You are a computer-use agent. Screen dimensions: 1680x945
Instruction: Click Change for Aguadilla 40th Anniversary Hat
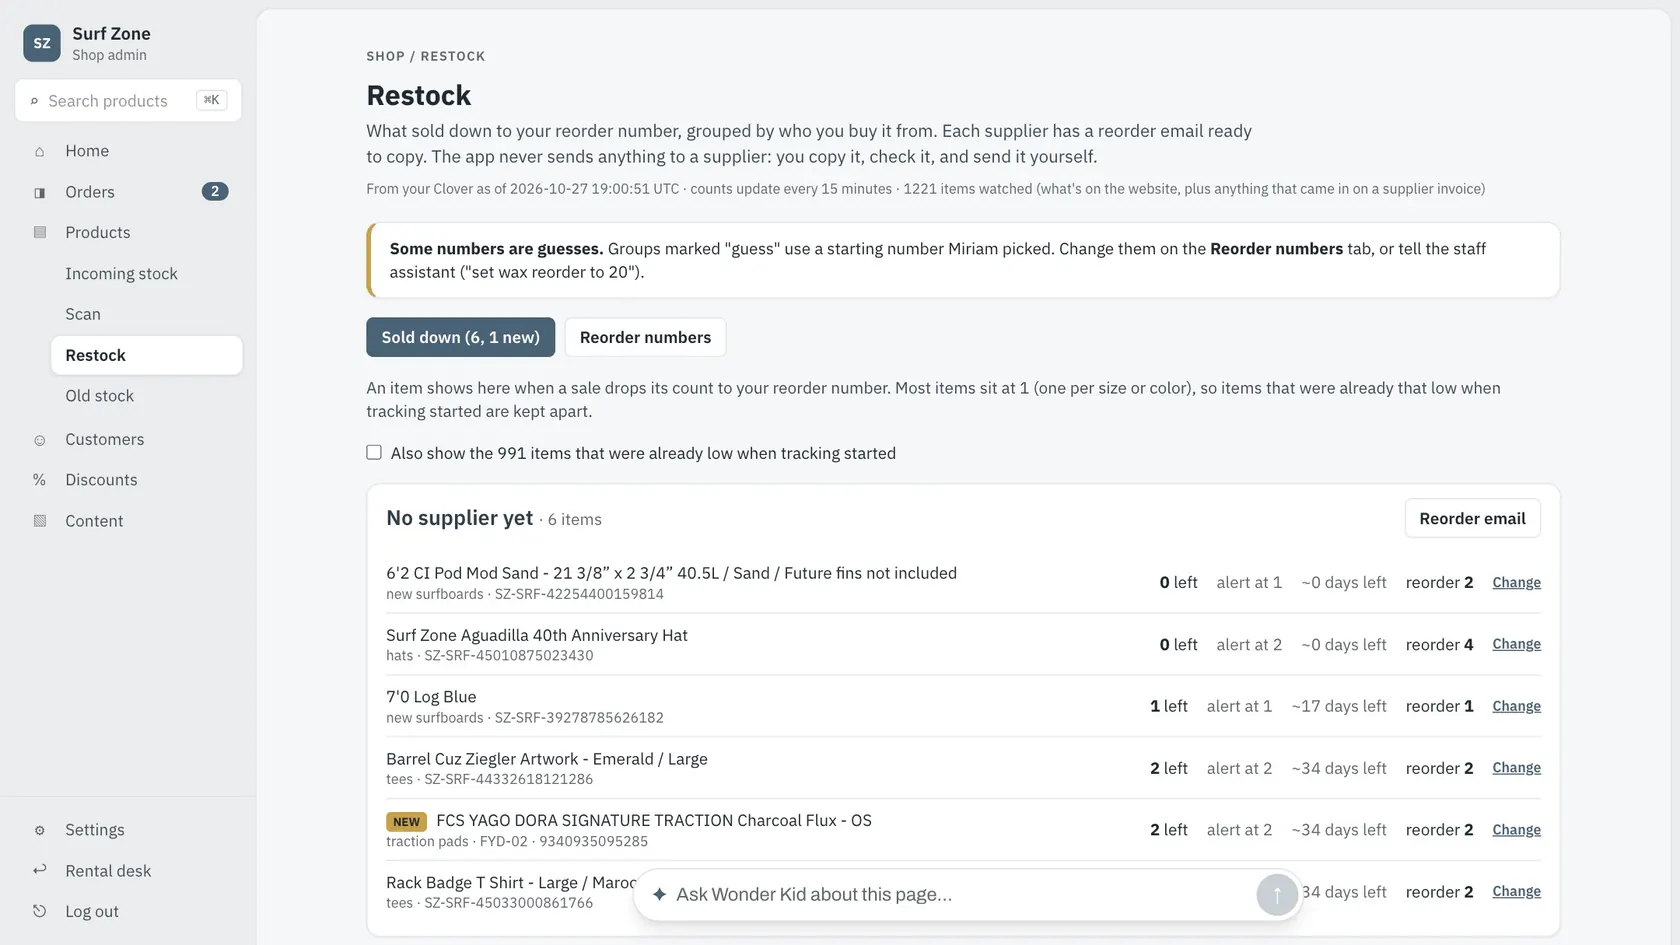tap(1516, 644)
